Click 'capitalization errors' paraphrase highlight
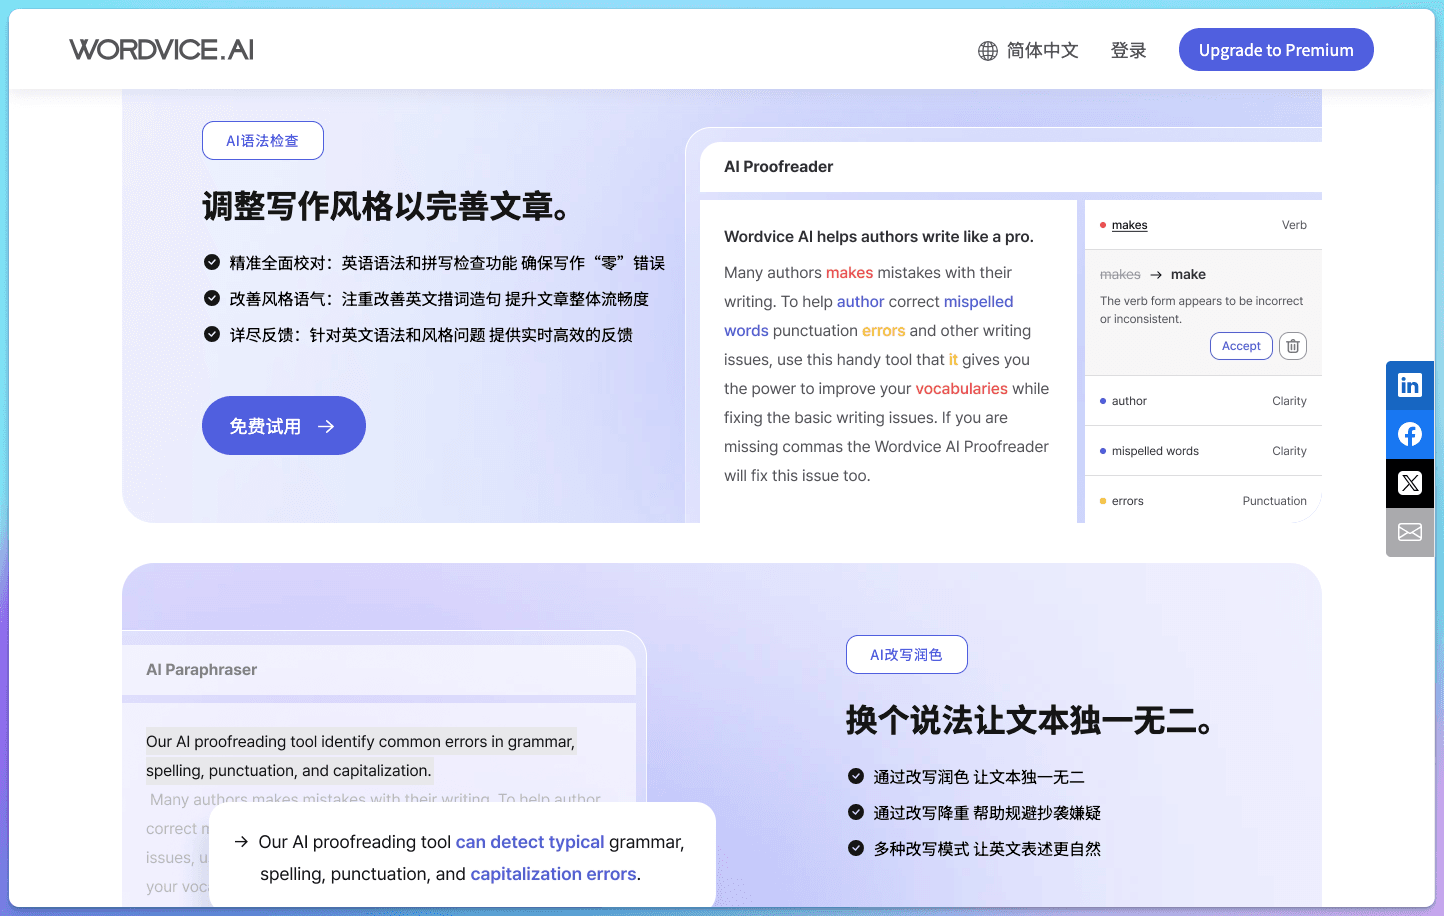This screenshot has height=916, width=1444. coord(553,874)
